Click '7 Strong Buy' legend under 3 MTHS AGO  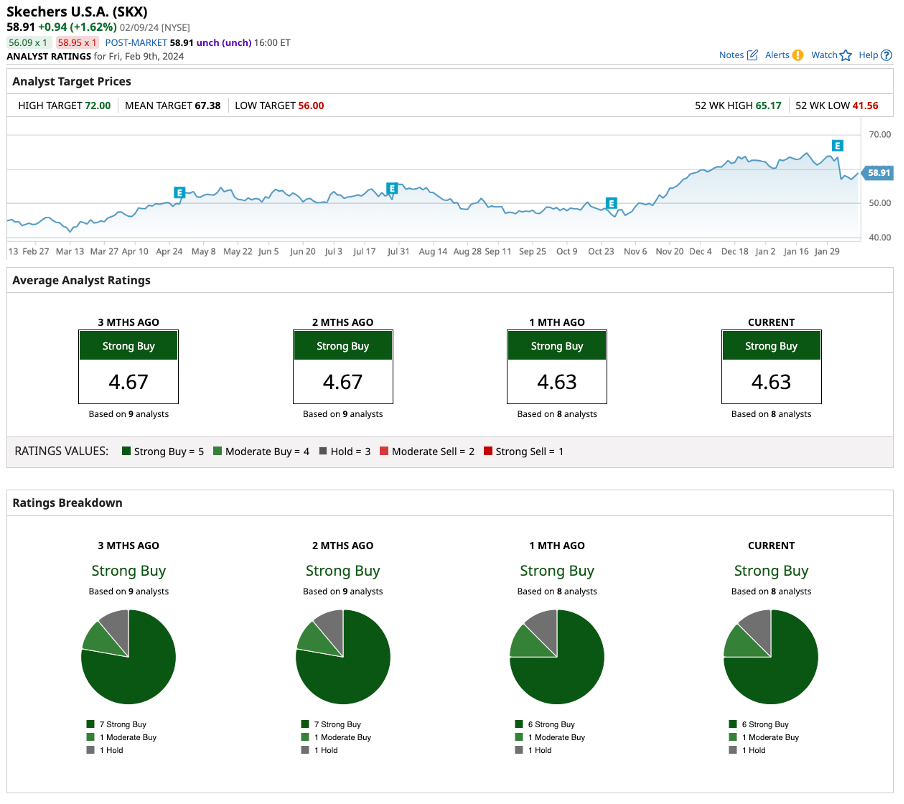(x=116, y=724)
